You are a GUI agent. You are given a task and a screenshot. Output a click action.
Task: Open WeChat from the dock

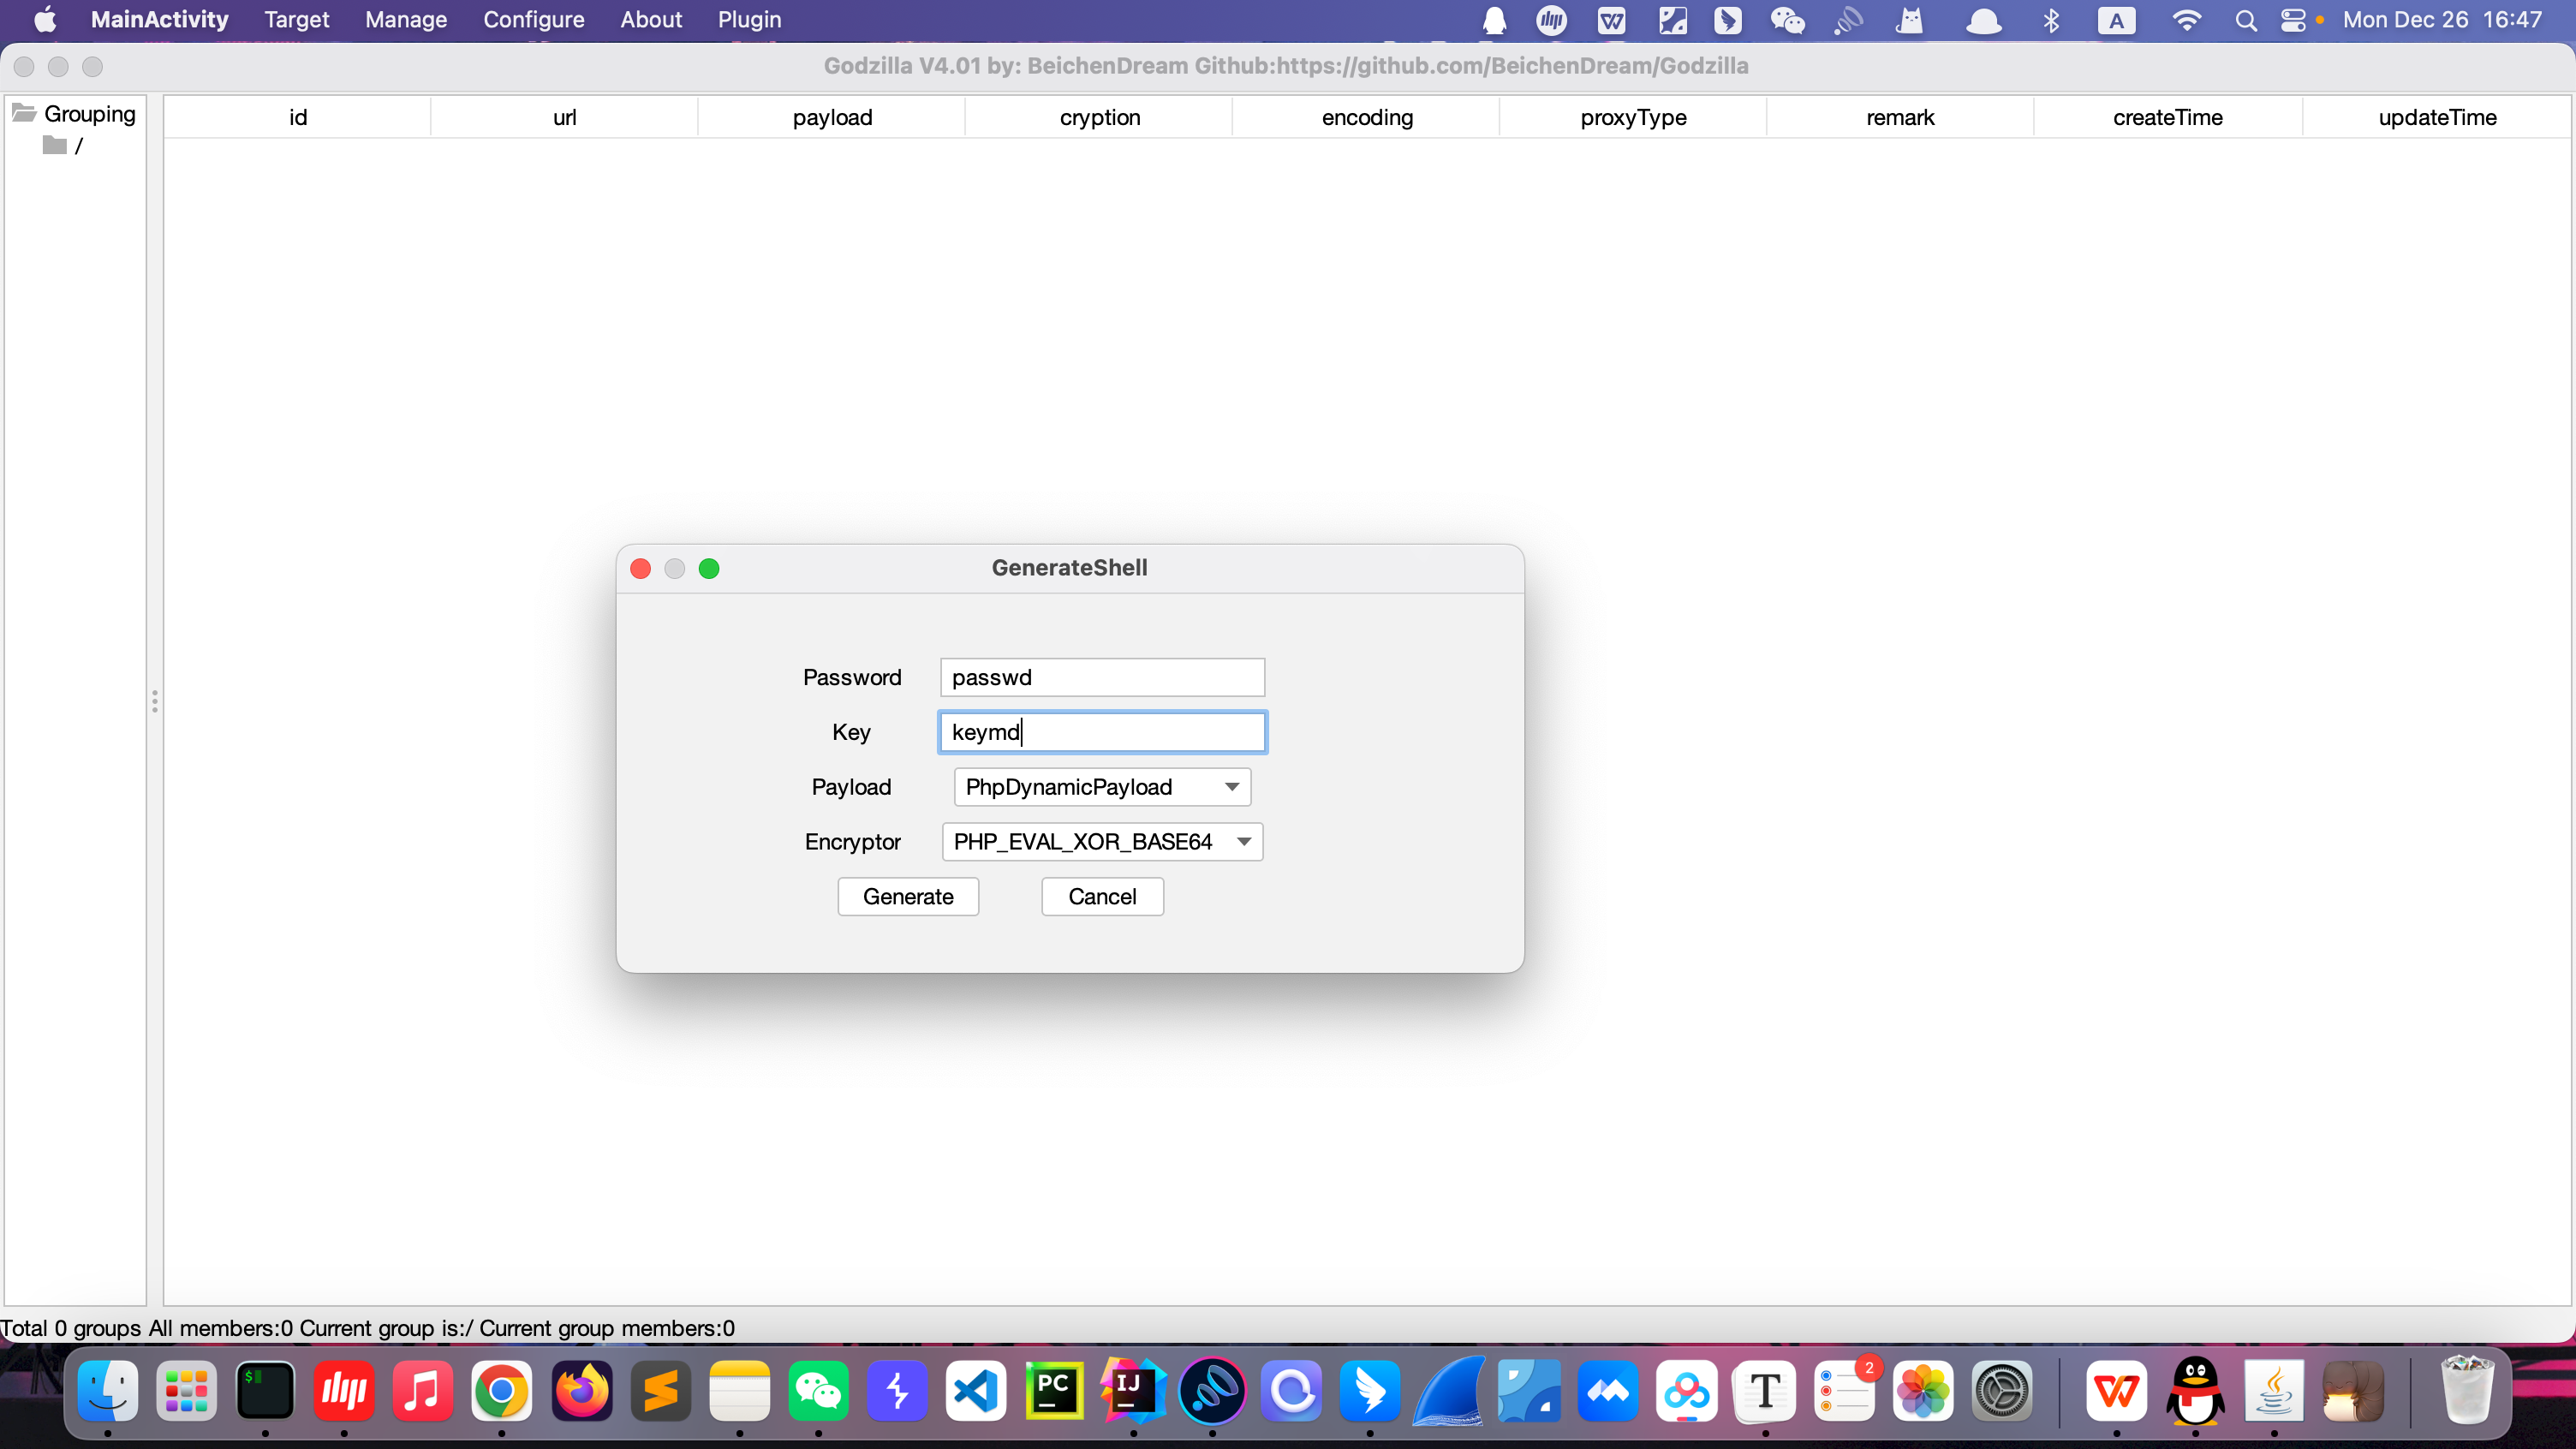pyautogui.click(x=818, y=1391)
